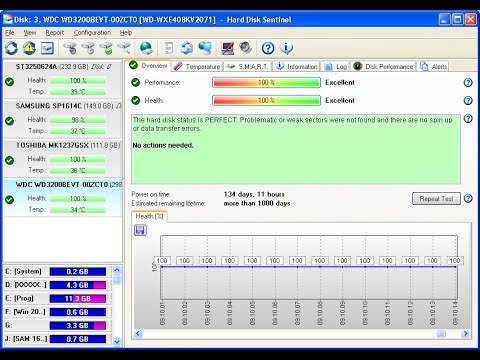Viewport: 480px width, 360px height.
Task: Click the blue disk panel toolbar icon
Action: tap(47, 48)
